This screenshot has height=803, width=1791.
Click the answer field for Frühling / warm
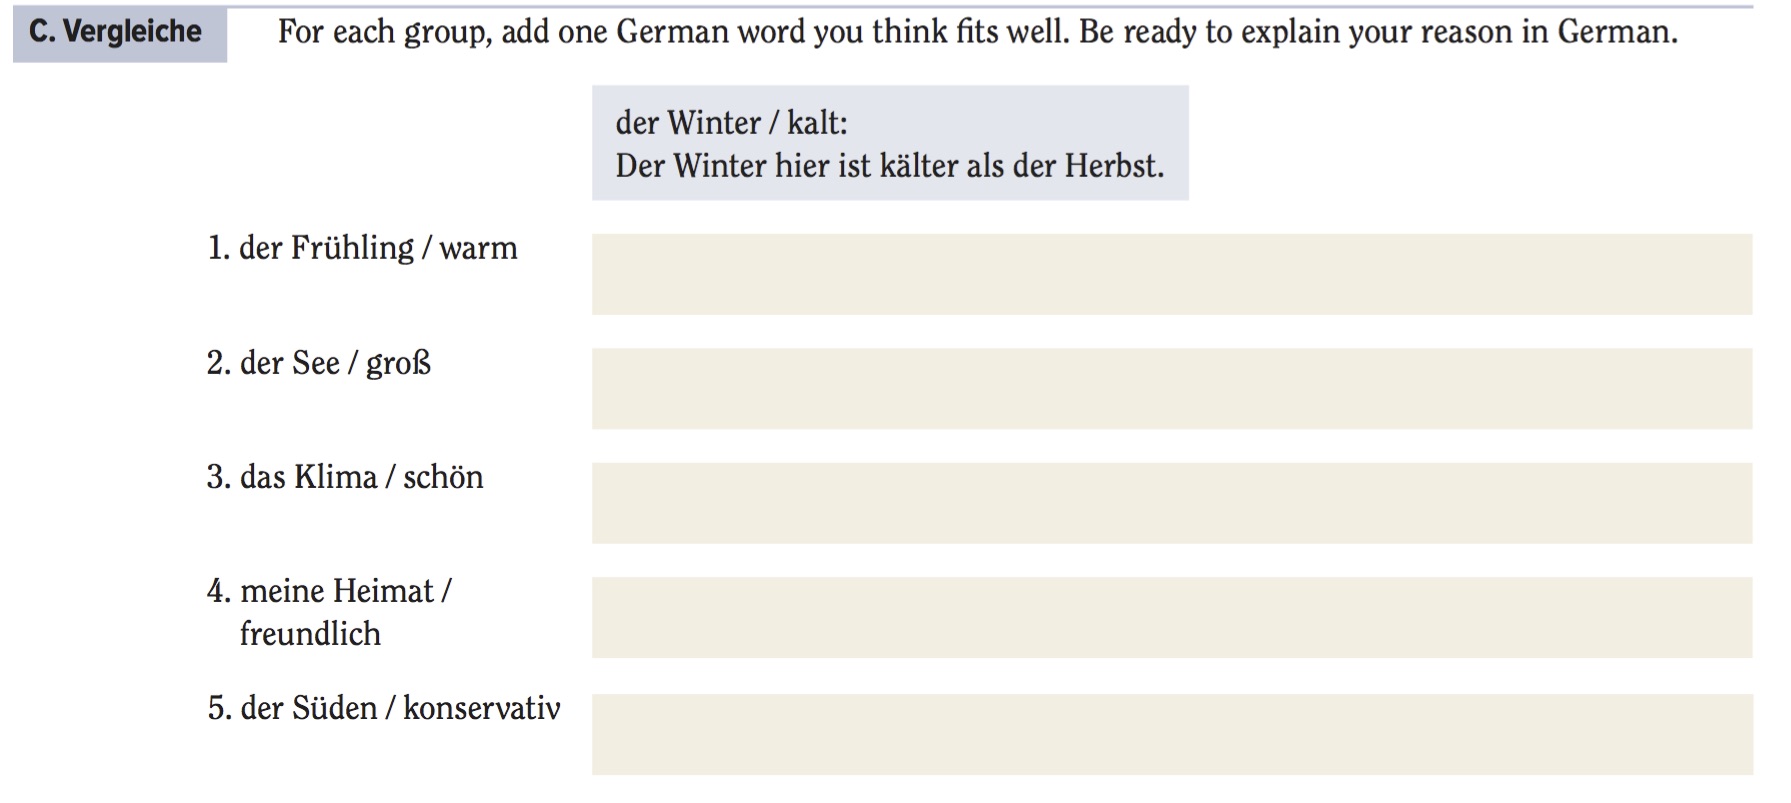[x=1171, y=274]
